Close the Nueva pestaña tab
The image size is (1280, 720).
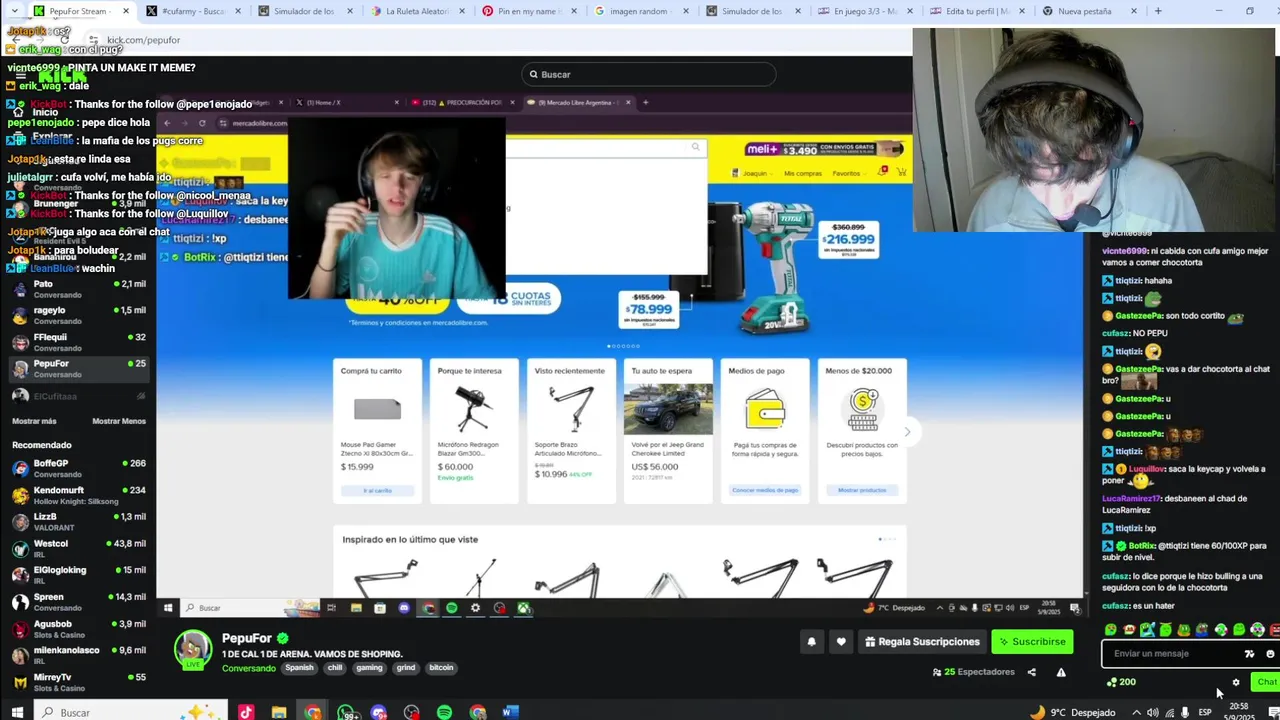[1134, 11]
